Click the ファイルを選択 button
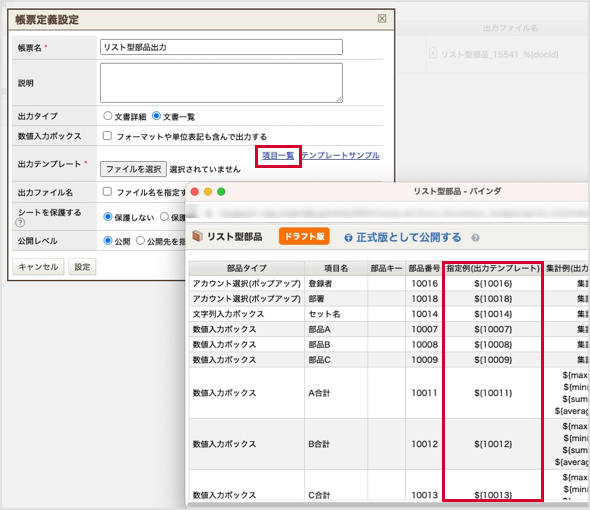This screenshot has height=510, width=590. [133, 169]
